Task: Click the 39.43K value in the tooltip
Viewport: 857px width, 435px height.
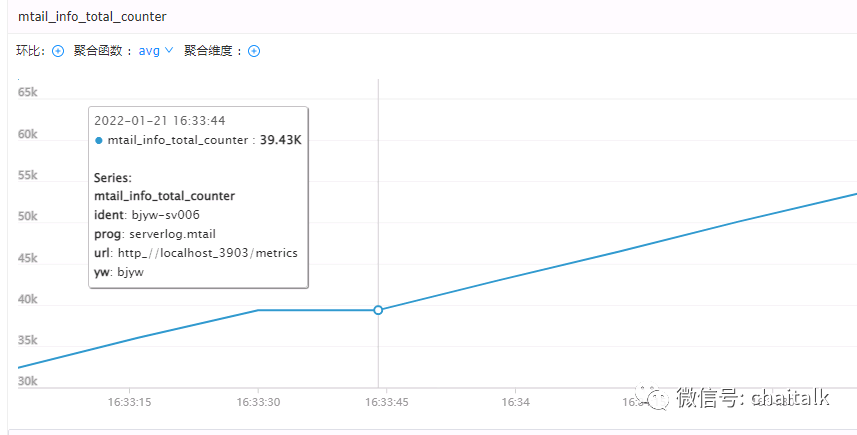Action: coord(280,140)
